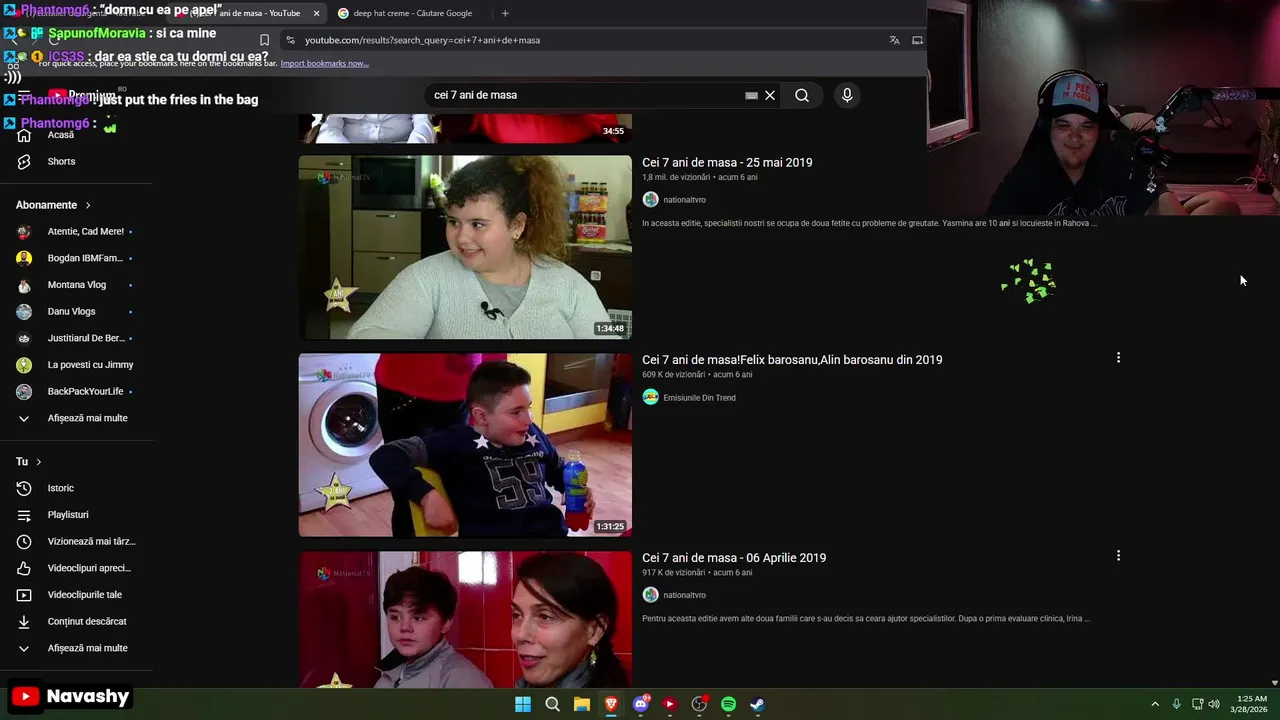Open Windows taskbar search

pos(552,704)
